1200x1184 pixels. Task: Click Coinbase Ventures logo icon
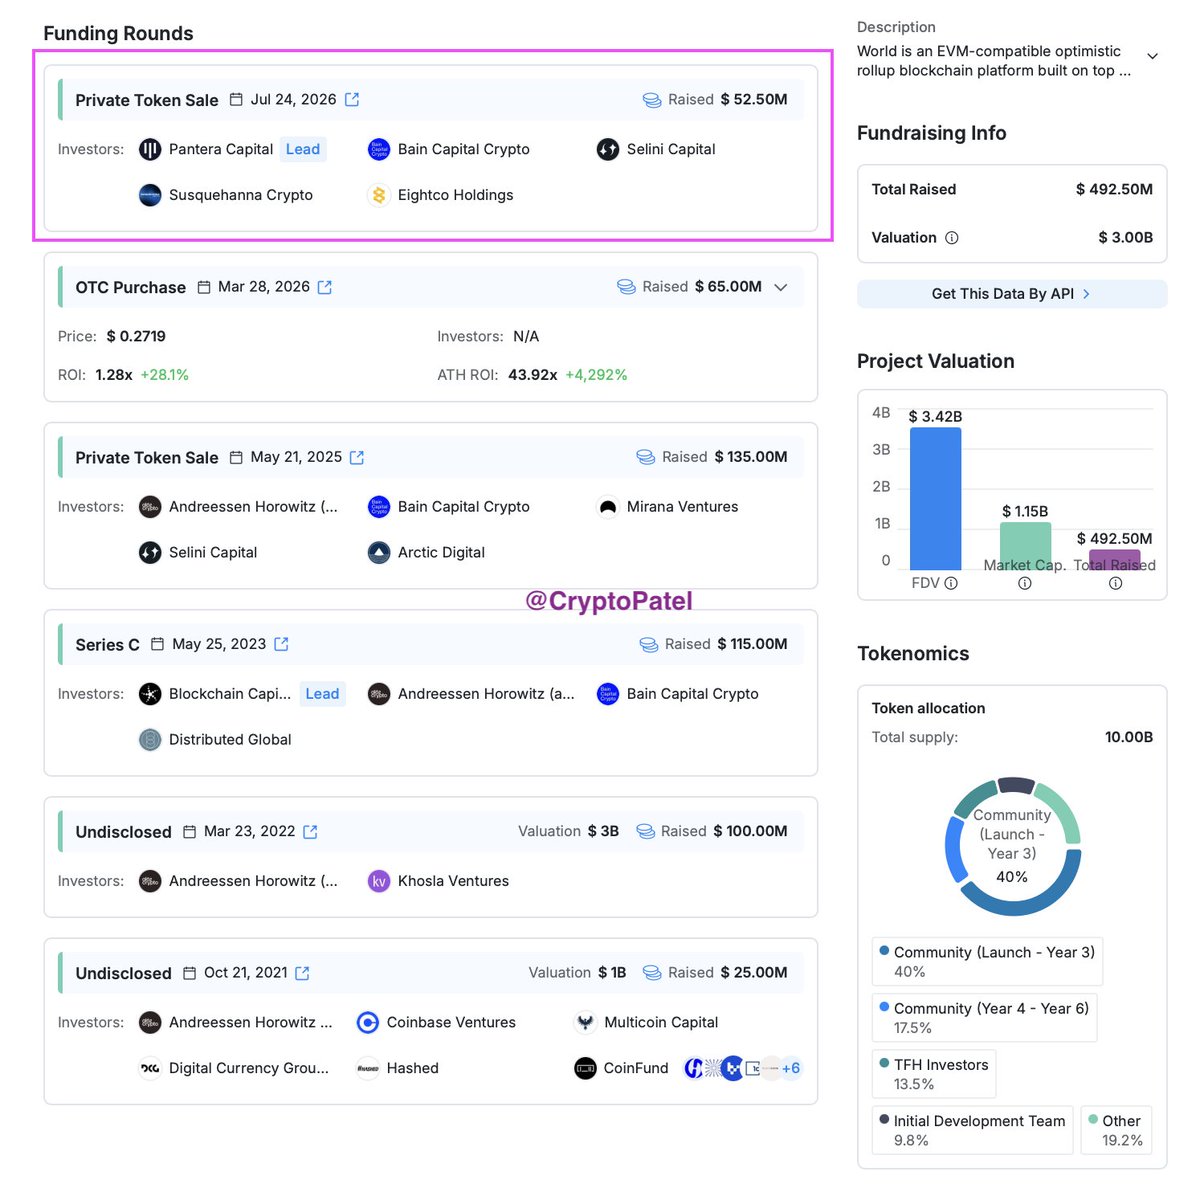pos(368,1022)
